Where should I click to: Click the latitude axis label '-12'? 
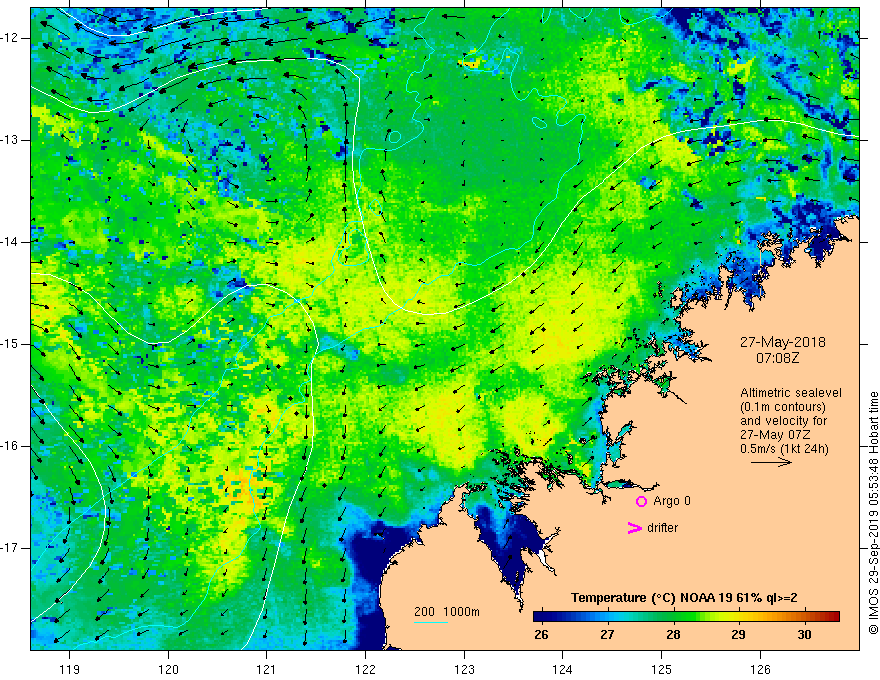click(x=10, y=38)
